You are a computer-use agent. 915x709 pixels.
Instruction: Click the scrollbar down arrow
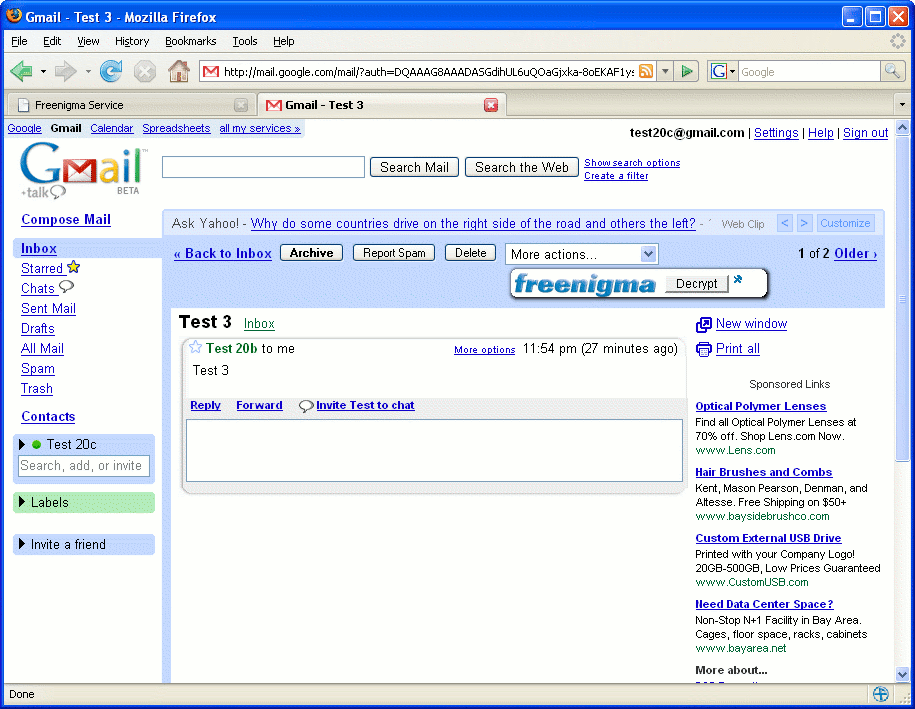(x=902, y=674)
